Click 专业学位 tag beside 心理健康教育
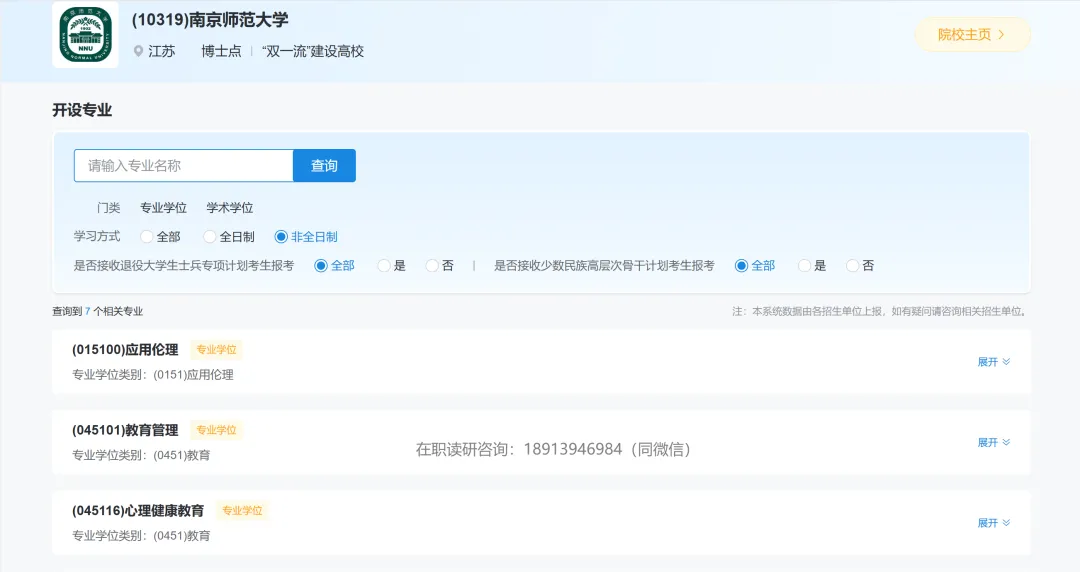 (x=242, y=511)
